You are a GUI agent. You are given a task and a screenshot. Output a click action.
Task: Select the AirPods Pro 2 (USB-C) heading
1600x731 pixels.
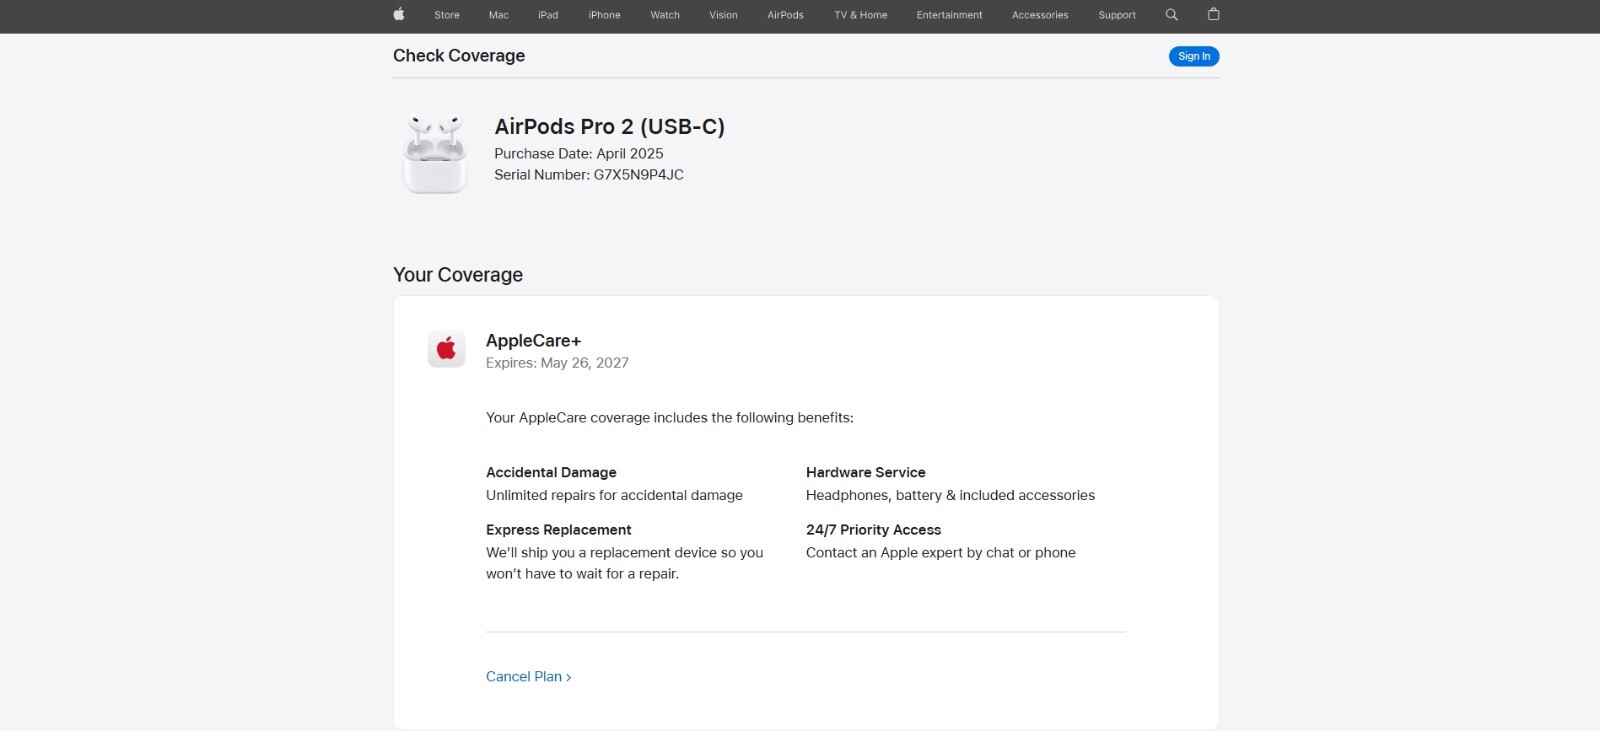coord(609,127)
